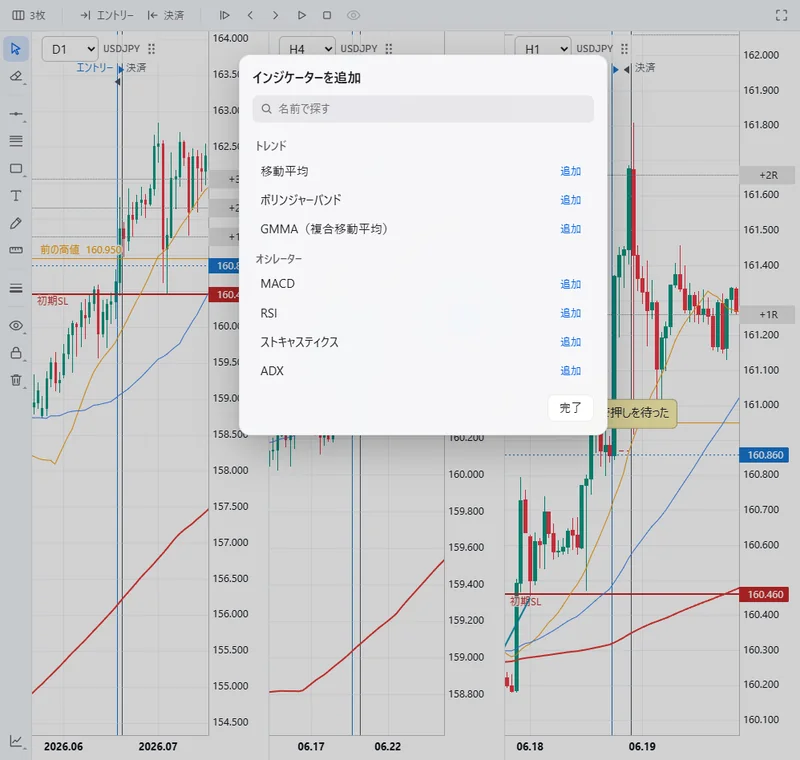
Task: Jump to 決済 in the top toolbar
Action: tap(166, 15)
